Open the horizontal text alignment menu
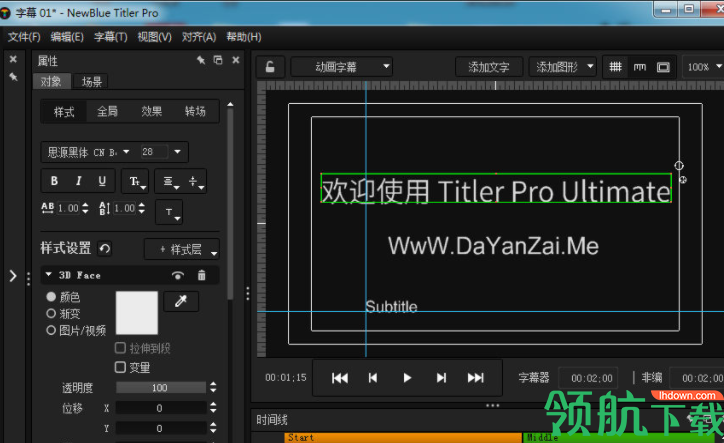The height and width of the screenshot is (443, 724). [170, 182]
